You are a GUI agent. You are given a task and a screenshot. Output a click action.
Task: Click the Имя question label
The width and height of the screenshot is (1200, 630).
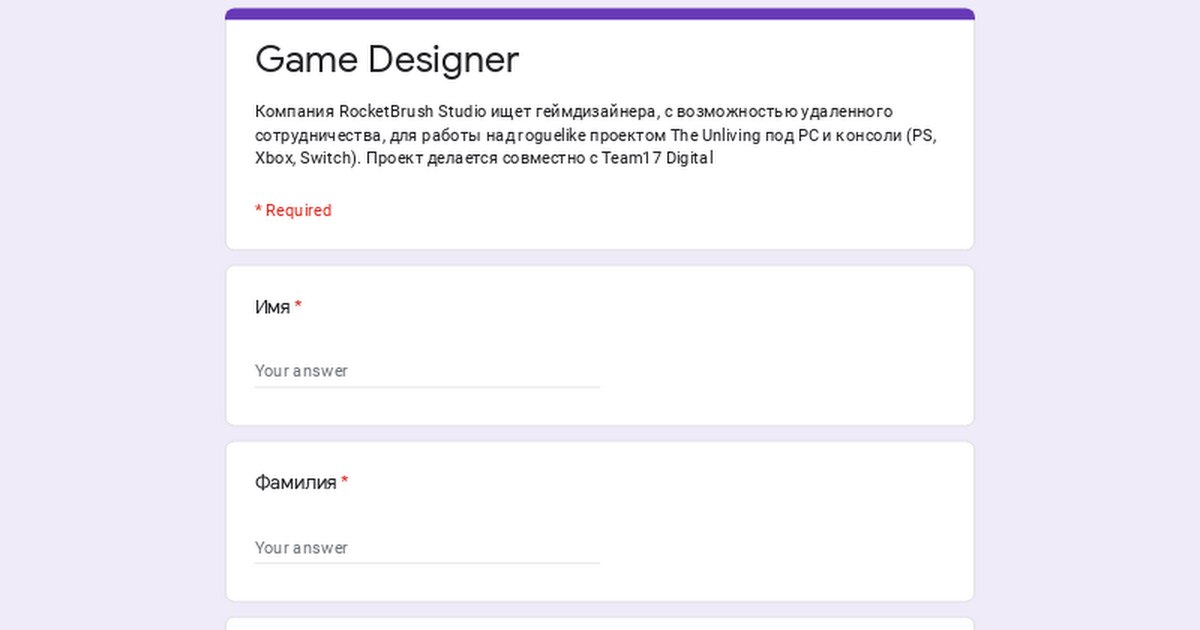278,308
